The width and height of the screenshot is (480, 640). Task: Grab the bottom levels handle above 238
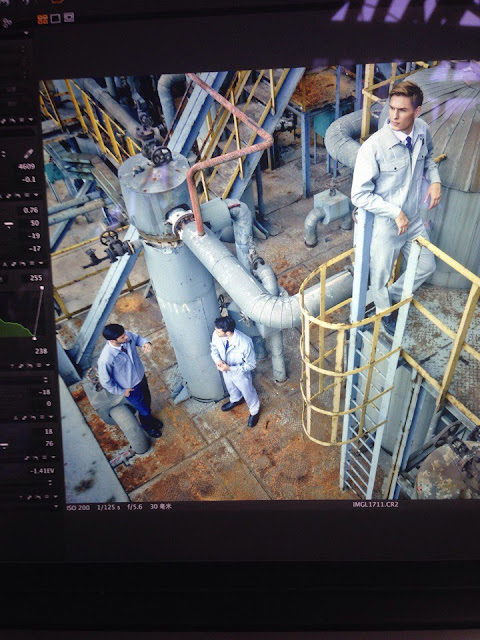tap(34, 338)
